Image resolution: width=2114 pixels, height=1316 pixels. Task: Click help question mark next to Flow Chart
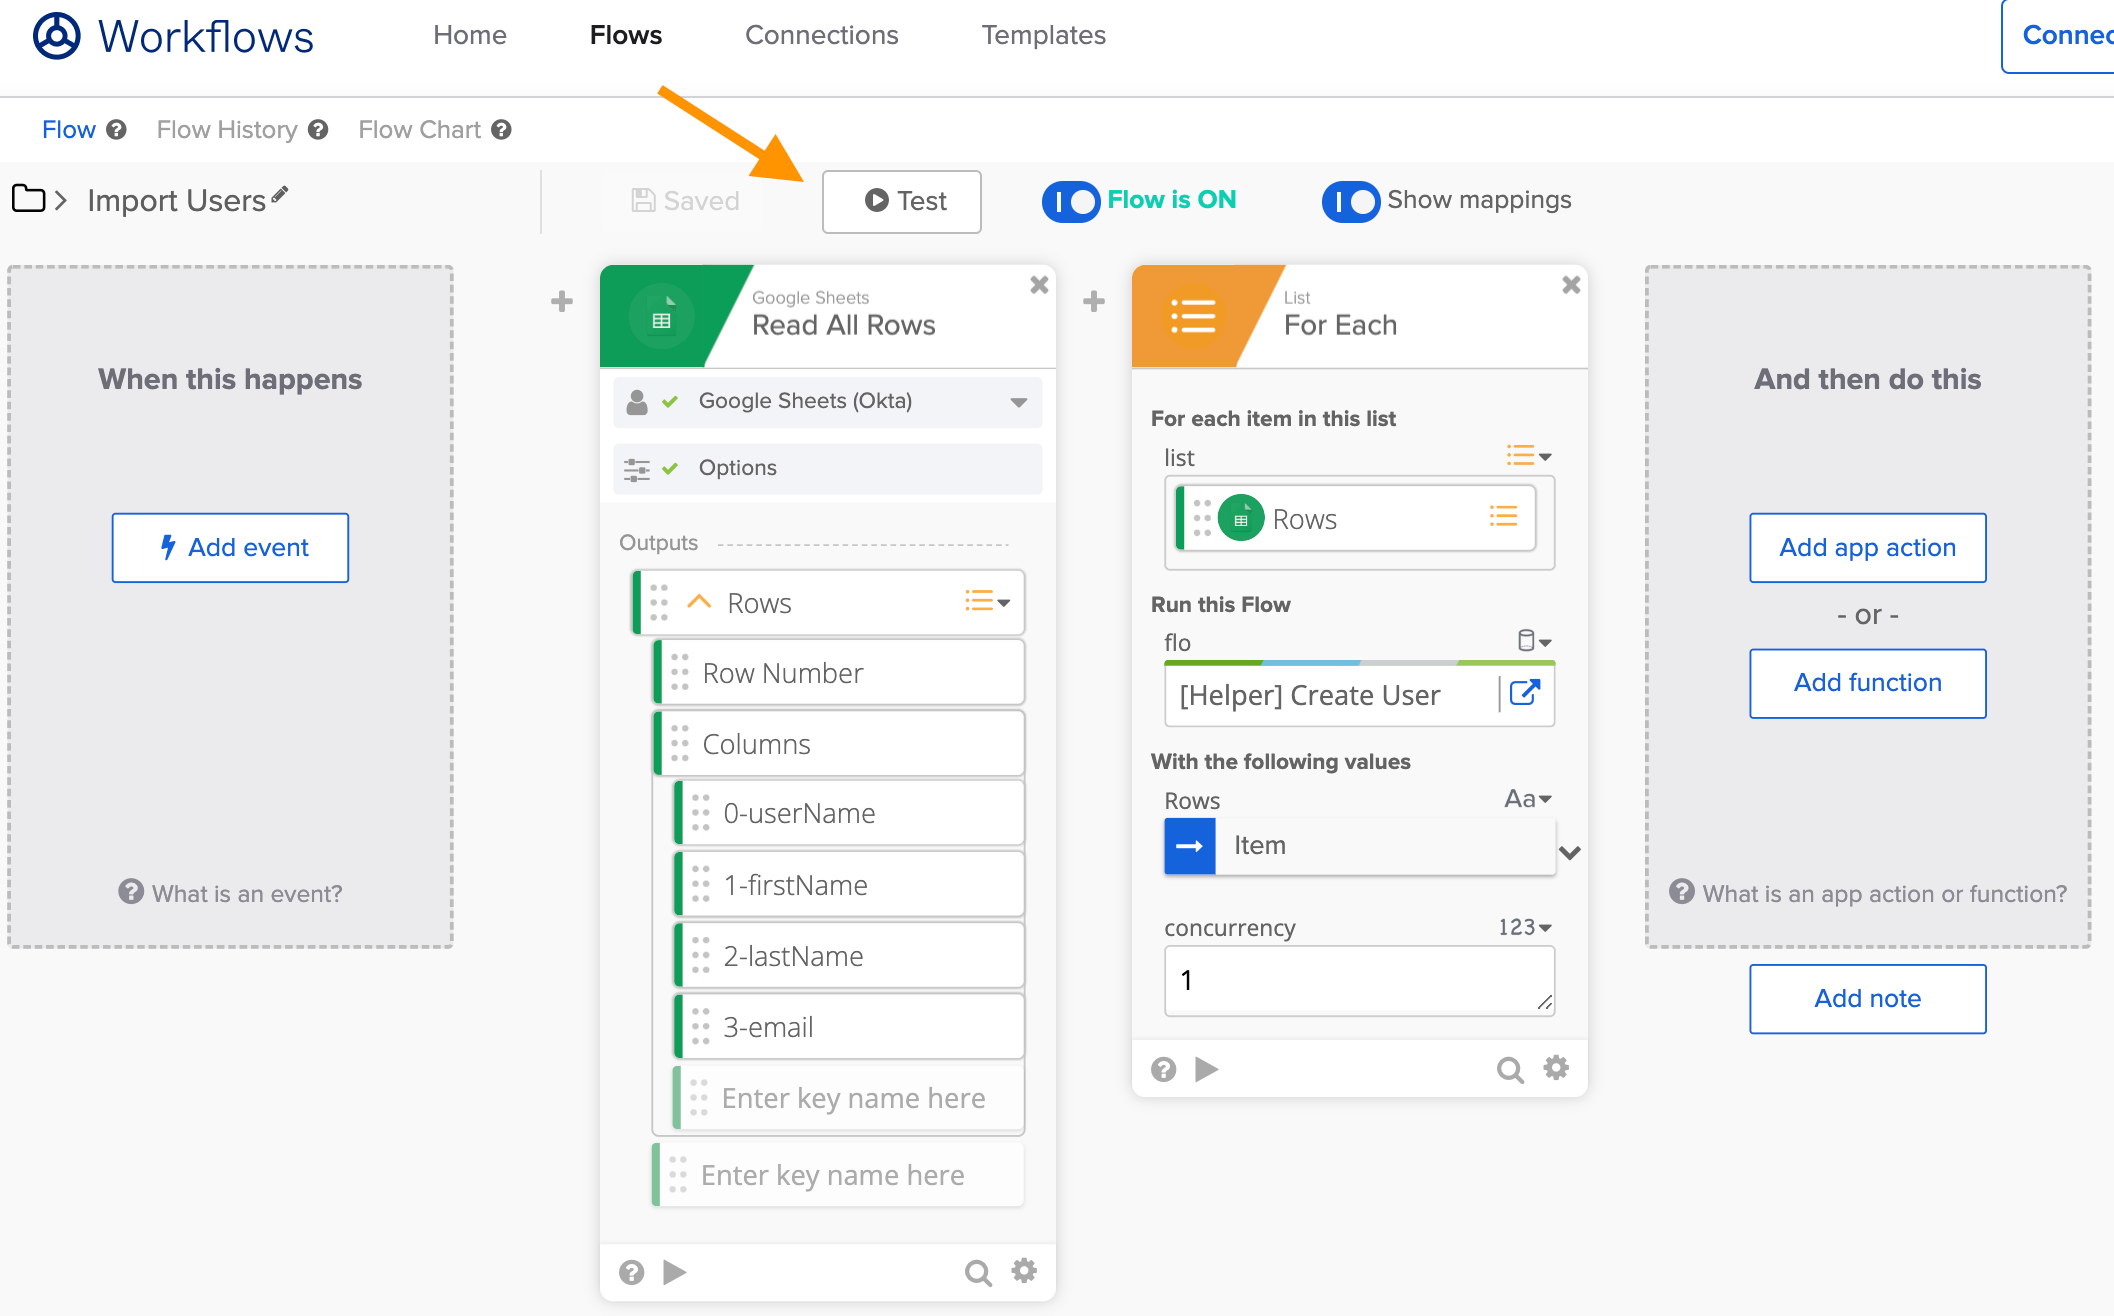(502, 130)
